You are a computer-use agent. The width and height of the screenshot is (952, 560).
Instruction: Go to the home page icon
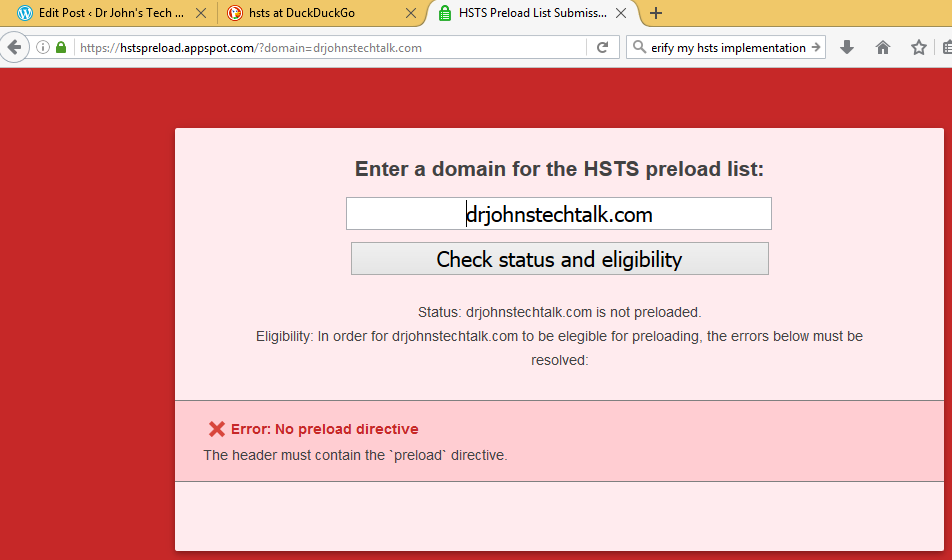point(883,47)
